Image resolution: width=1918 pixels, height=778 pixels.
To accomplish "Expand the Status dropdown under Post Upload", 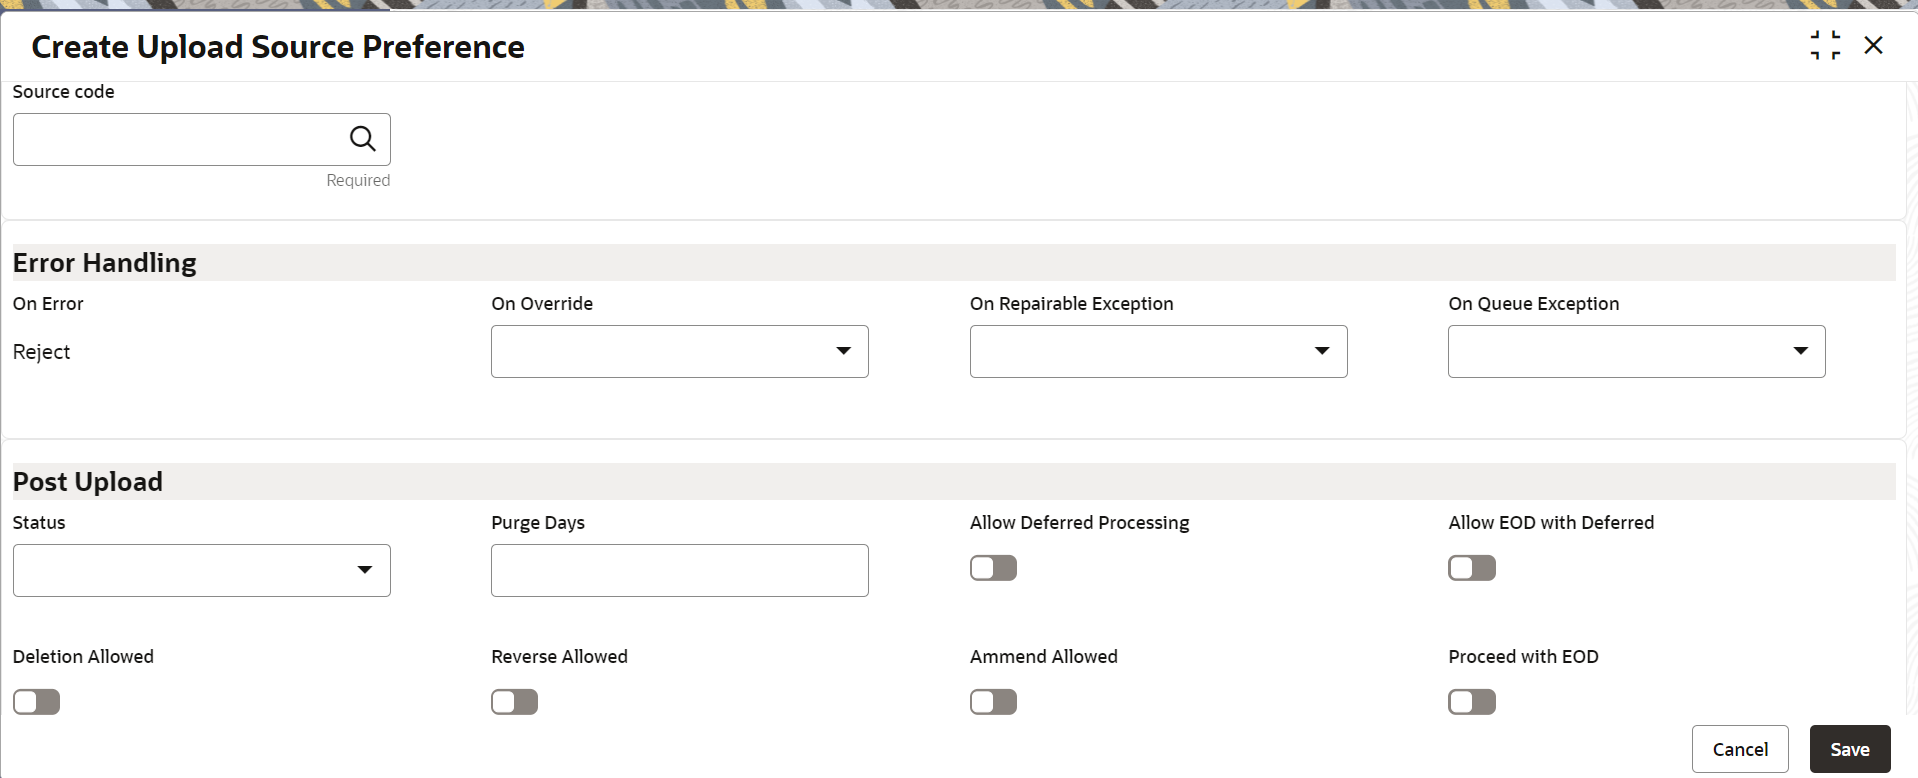I will [x=201, y=570].
